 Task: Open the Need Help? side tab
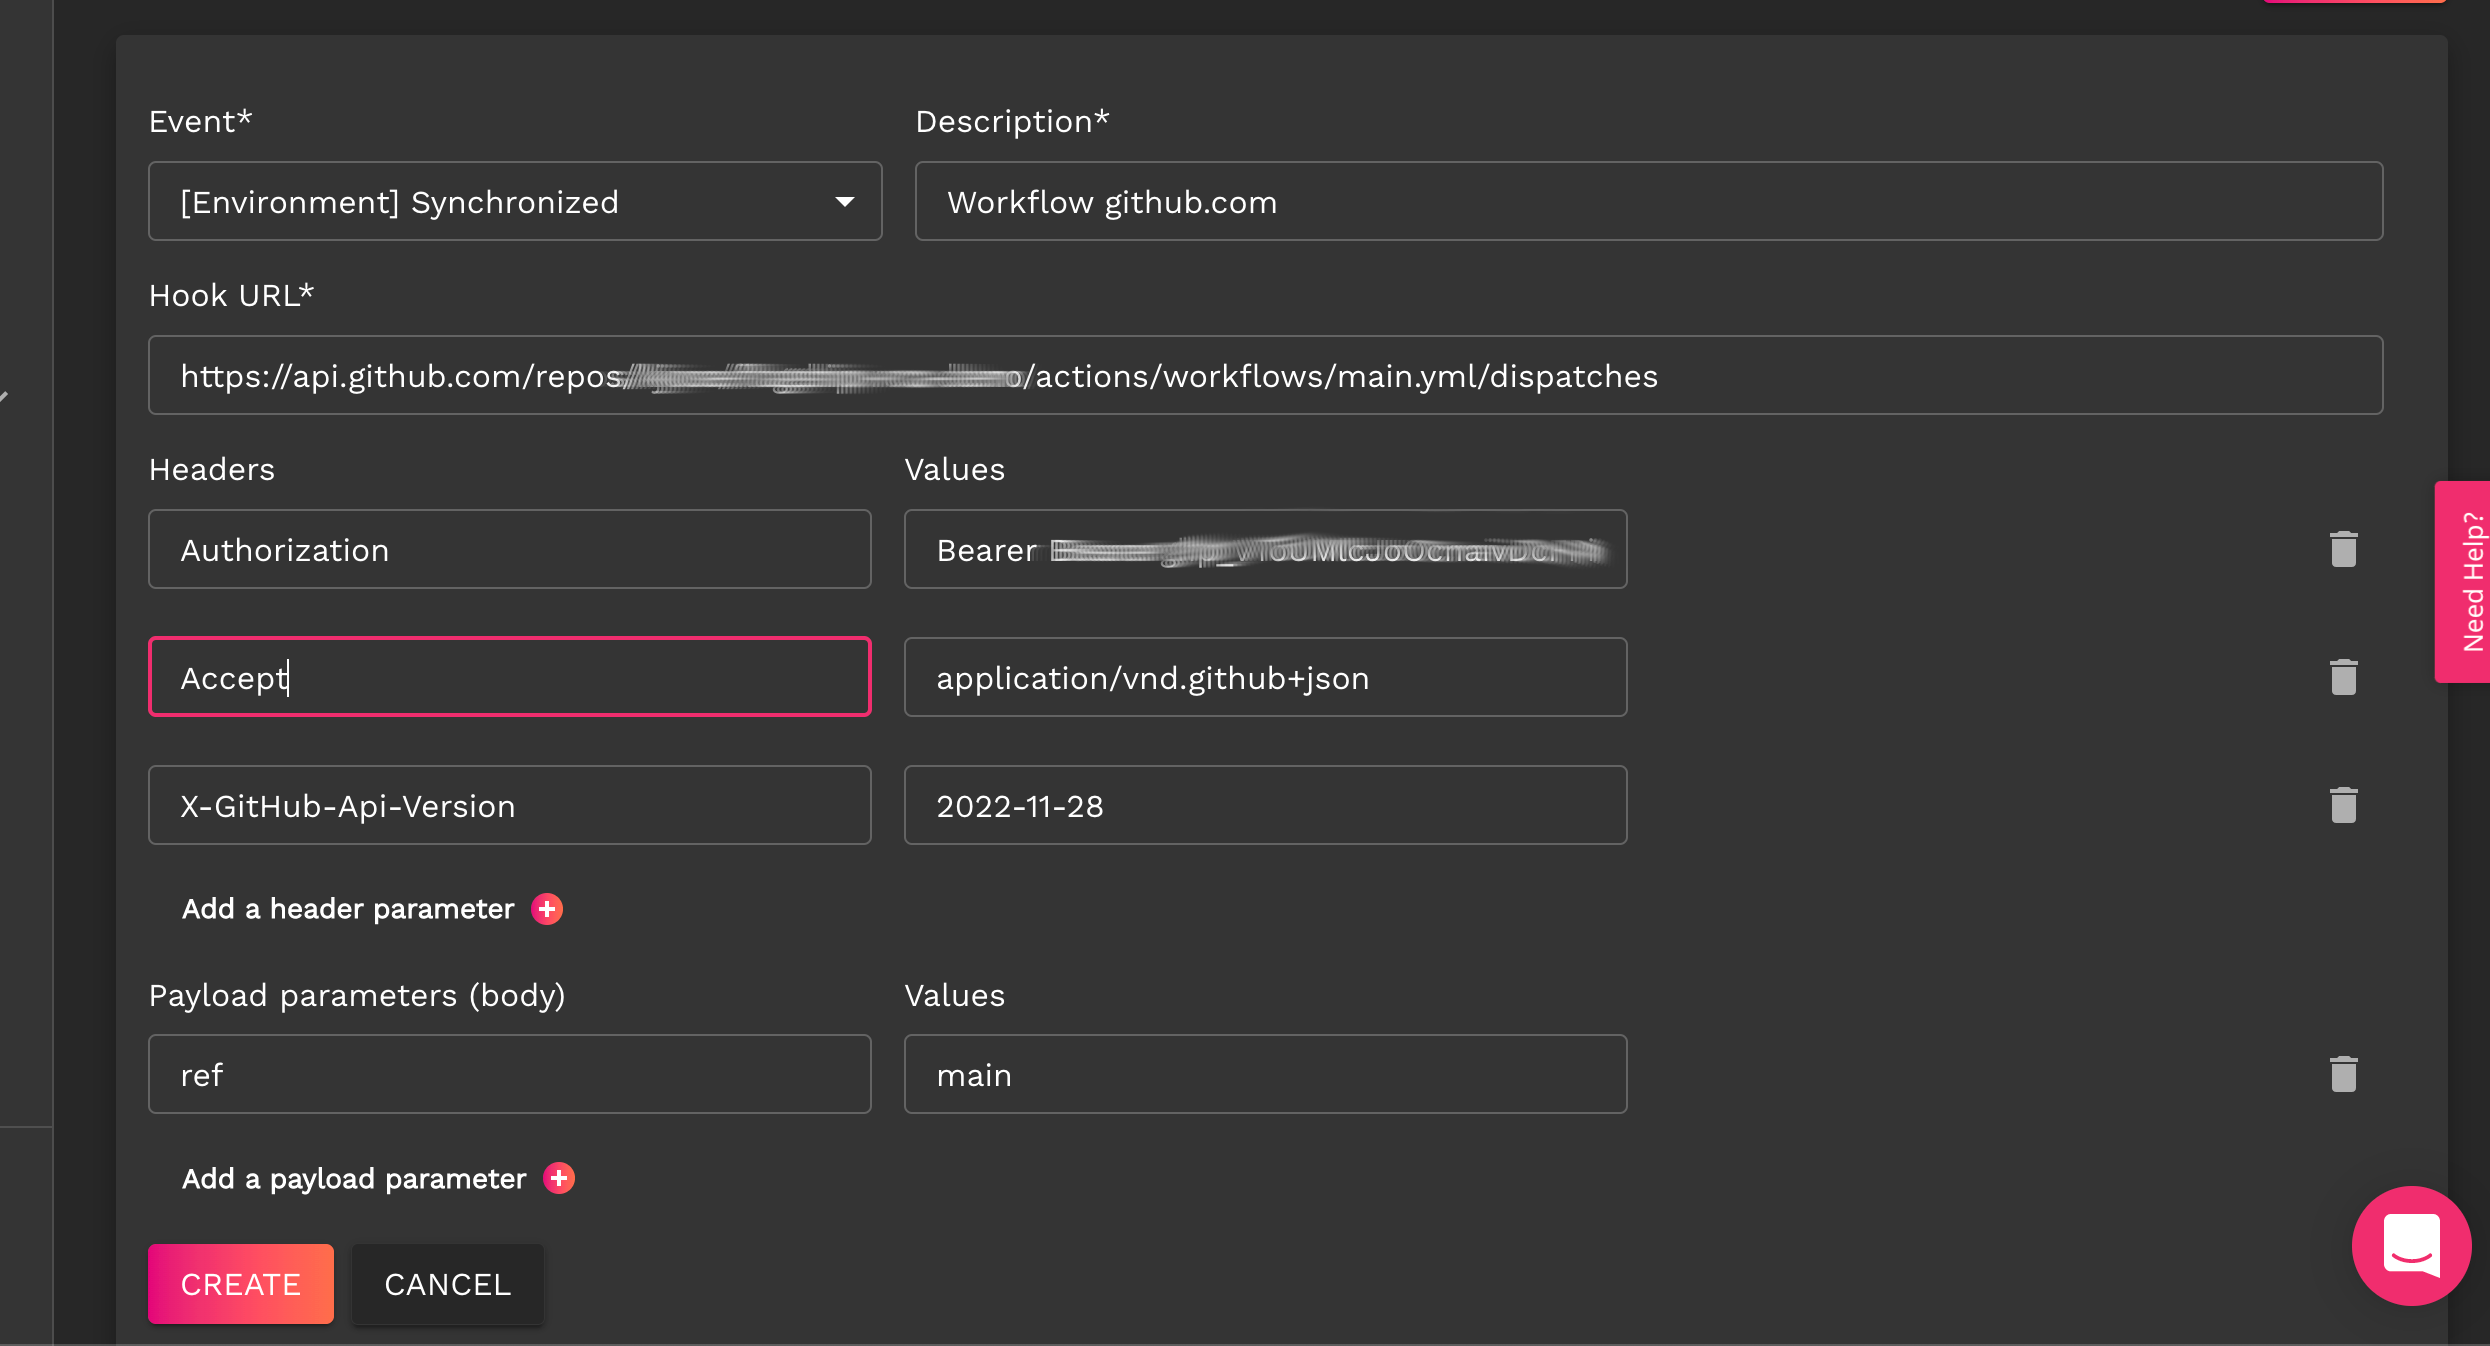click(2465, 582)
